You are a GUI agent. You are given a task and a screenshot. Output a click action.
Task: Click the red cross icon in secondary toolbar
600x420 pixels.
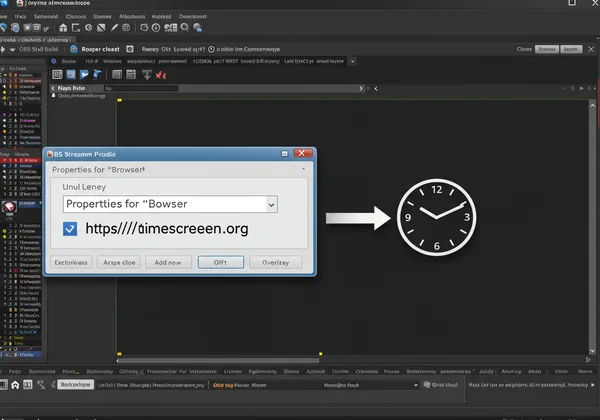tap(161, 75)
